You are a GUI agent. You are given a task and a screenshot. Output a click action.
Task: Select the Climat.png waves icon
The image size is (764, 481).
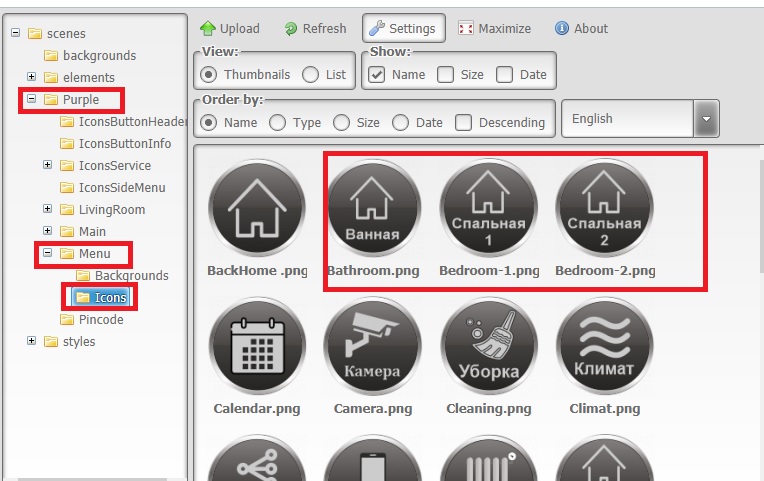[x=605, y=346]
